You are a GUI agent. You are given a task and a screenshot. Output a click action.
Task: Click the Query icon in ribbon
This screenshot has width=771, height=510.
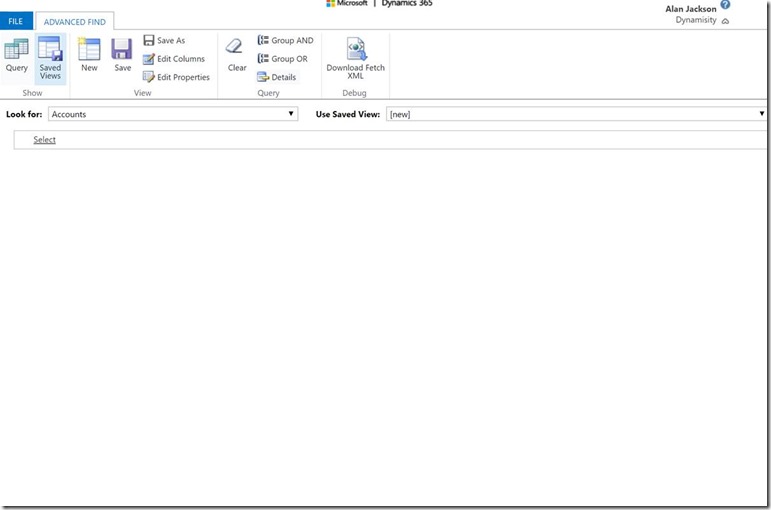tap(17, 55)
